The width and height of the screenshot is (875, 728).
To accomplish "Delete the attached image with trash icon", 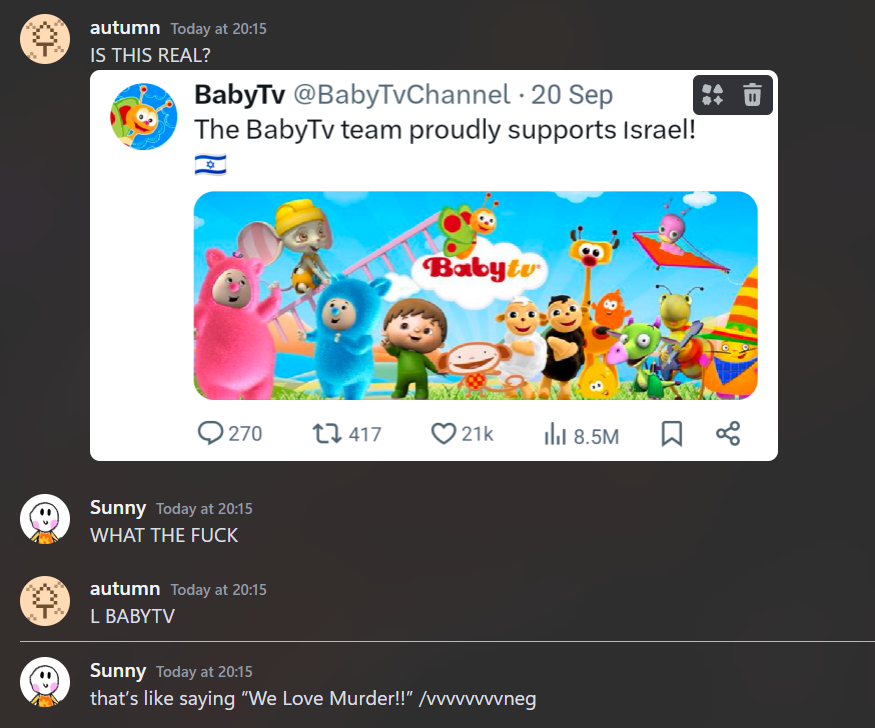I will click(x=752, y=95).
